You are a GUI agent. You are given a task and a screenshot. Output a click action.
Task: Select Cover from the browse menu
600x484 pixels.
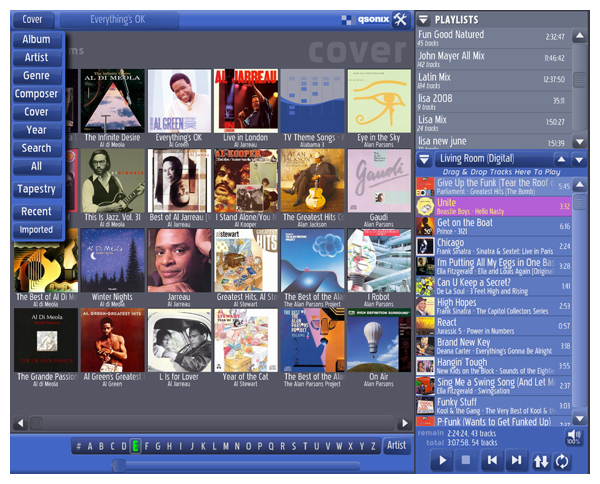[37, 112]
